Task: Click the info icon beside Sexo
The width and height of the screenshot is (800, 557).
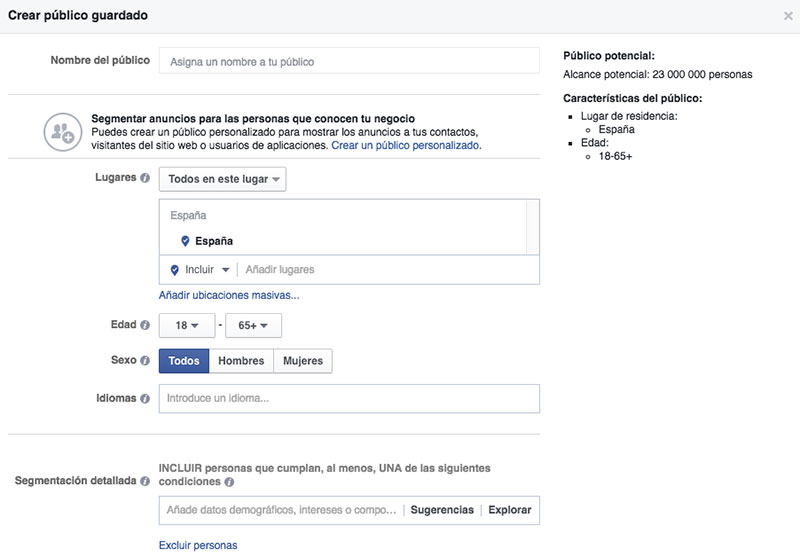Action: (145, 361)
